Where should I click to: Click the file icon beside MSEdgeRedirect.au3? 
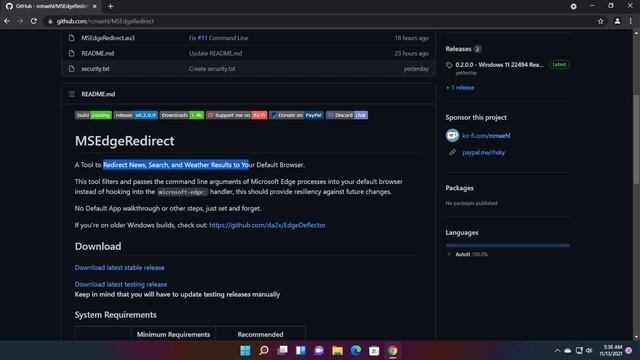pyautogui.click(x=71, y=38)
